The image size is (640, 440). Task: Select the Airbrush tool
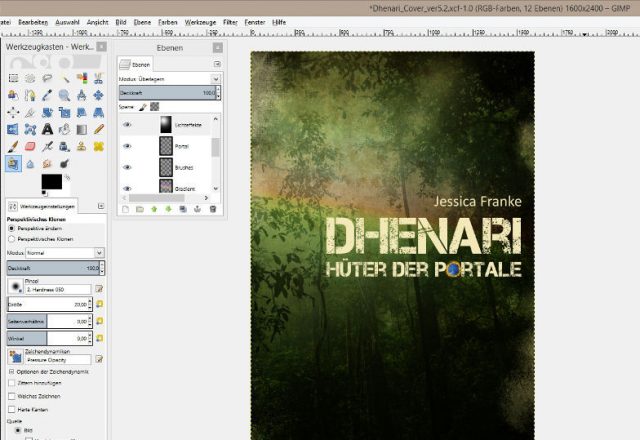pyautogui.click(x=47, y=147)
